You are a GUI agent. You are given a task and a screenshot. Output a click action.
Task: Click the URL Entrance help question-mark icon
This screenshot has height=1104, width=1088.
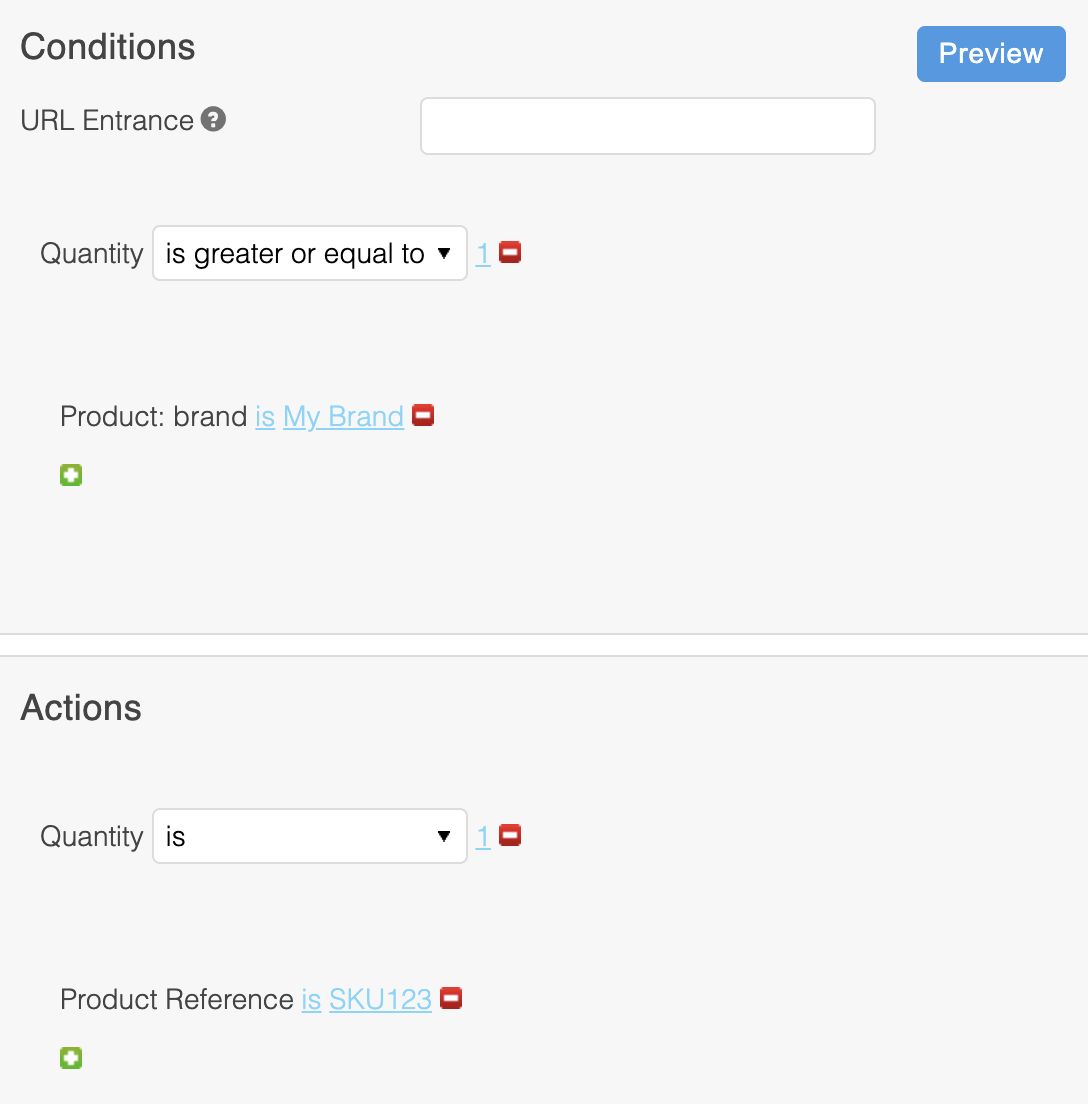point(213,120)
